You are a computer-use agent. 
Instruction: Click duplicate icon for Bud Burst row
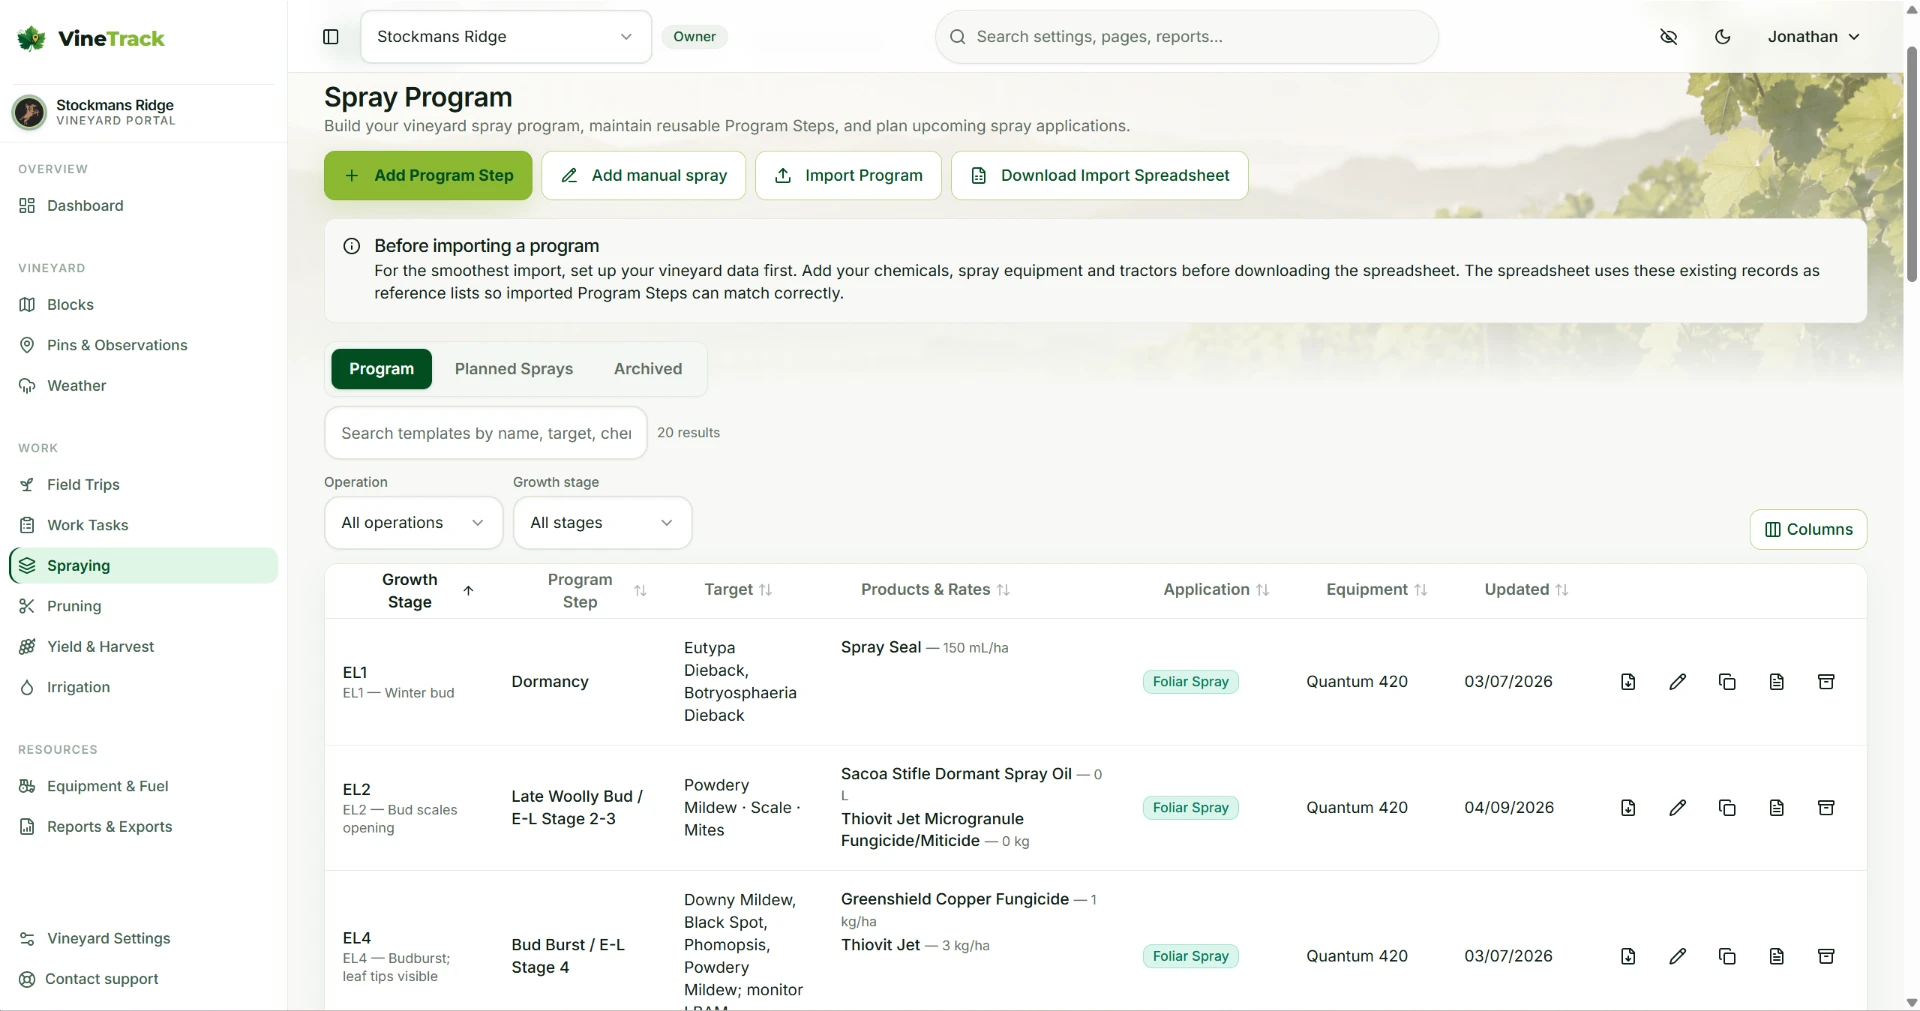pos(1727,957)
